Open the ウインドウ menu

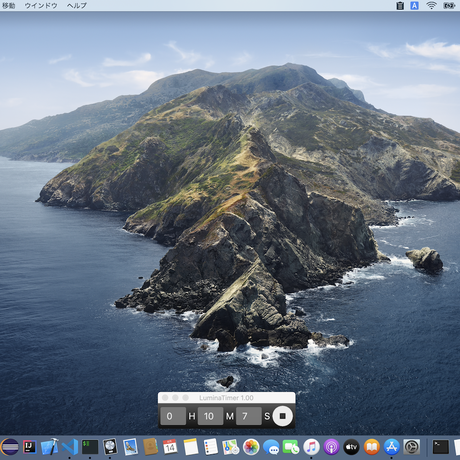click(x=41, y=5)
